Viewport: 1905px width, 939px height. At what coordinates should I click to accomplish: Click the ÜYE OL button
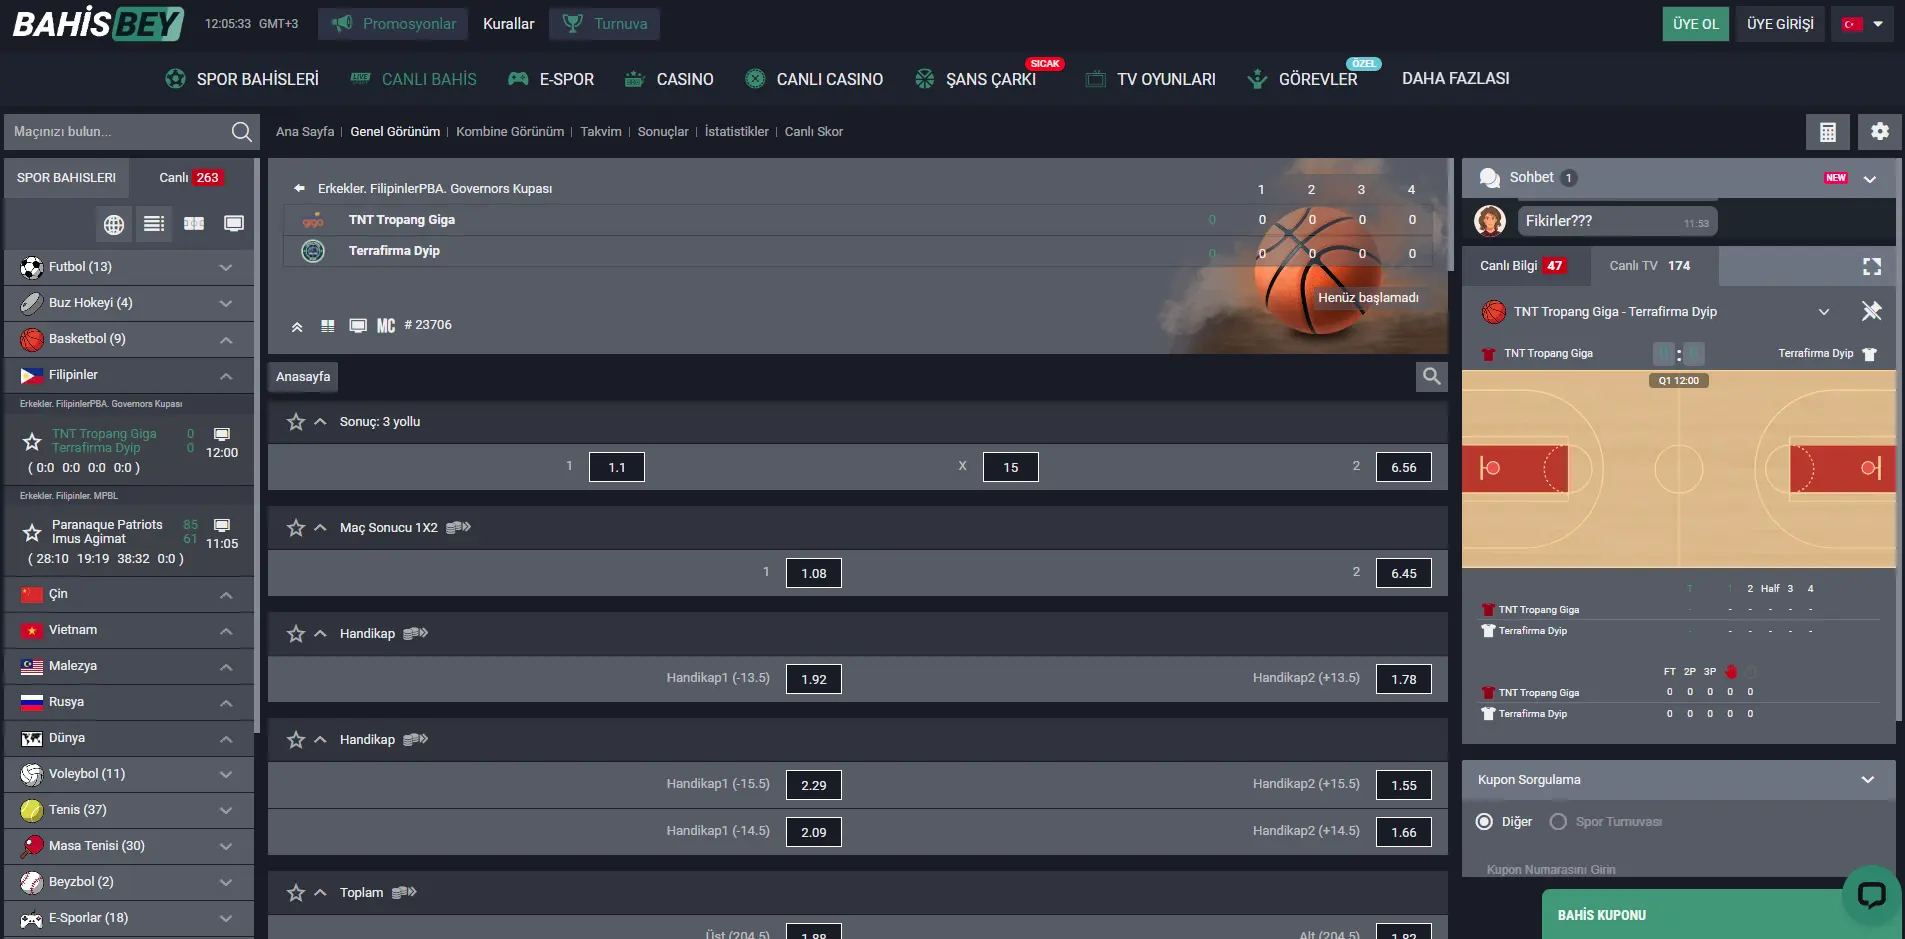coord(1696,24)
